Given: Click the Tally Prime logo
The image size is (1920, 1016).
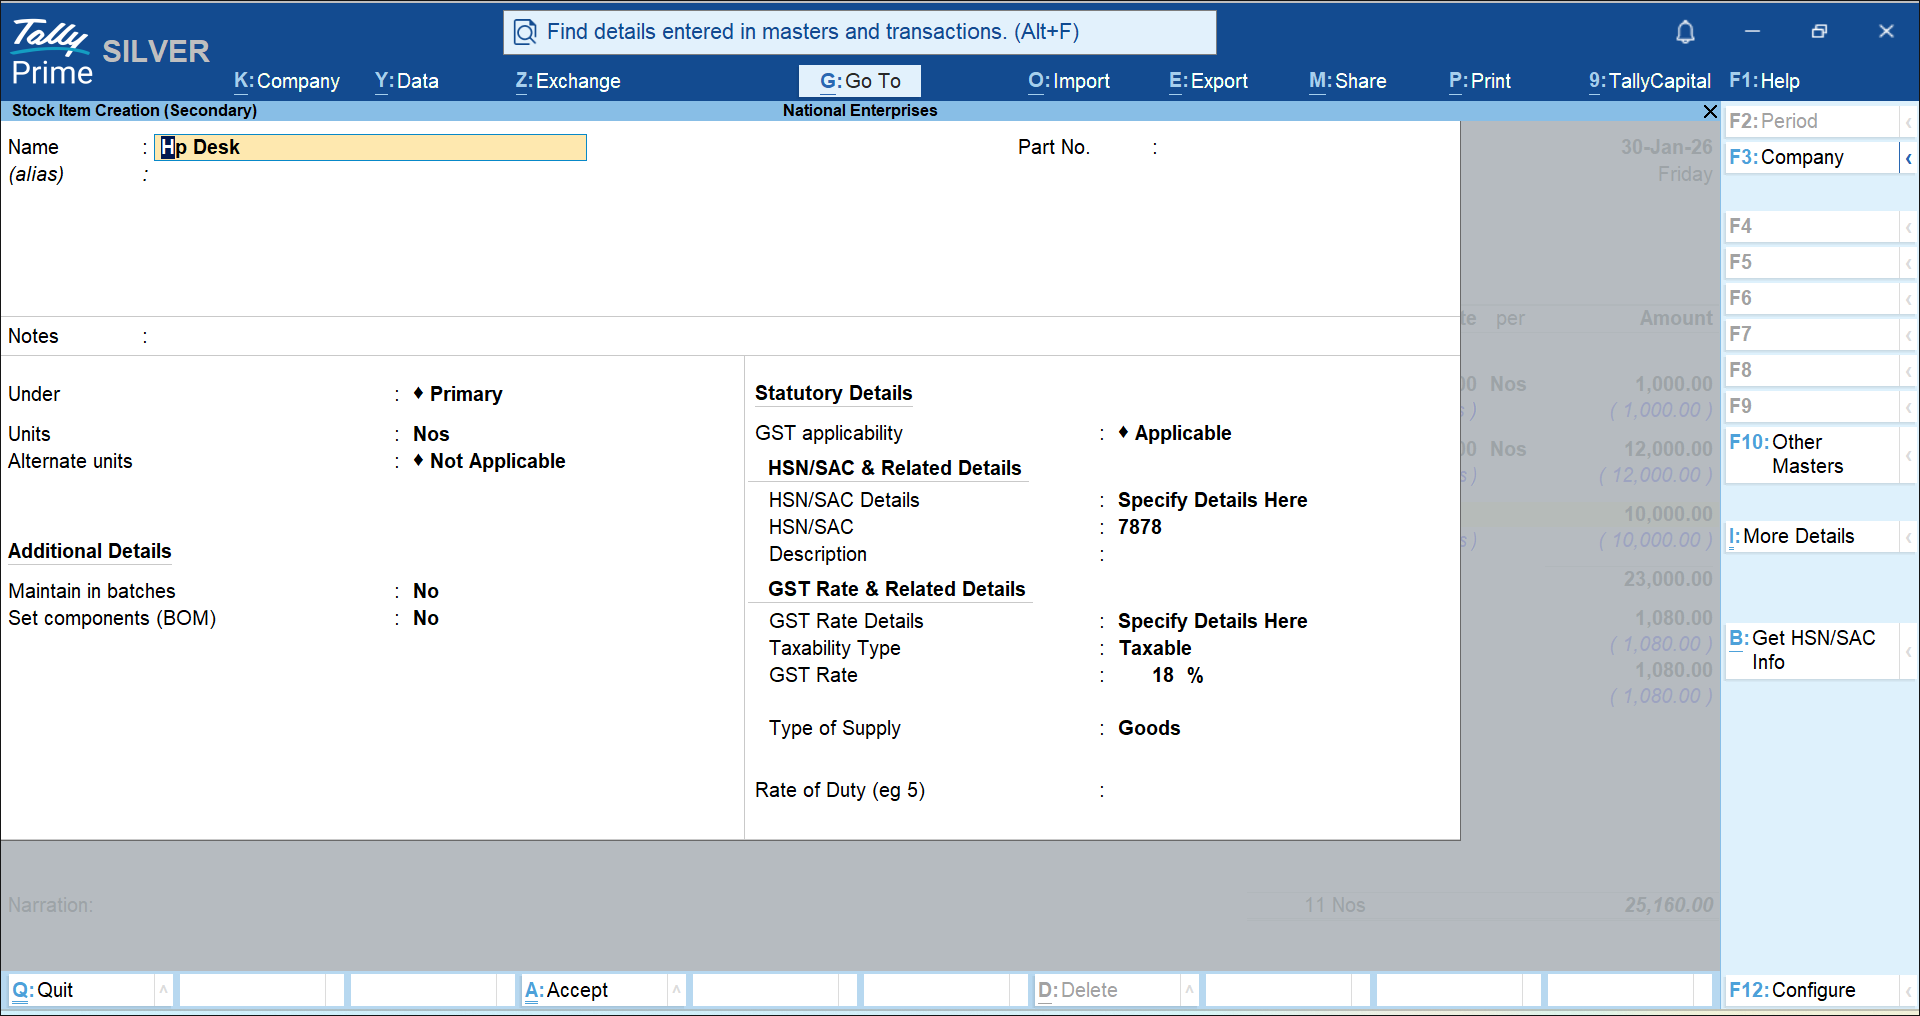Looking at the screenshot, I should click(x=52, y=52).
